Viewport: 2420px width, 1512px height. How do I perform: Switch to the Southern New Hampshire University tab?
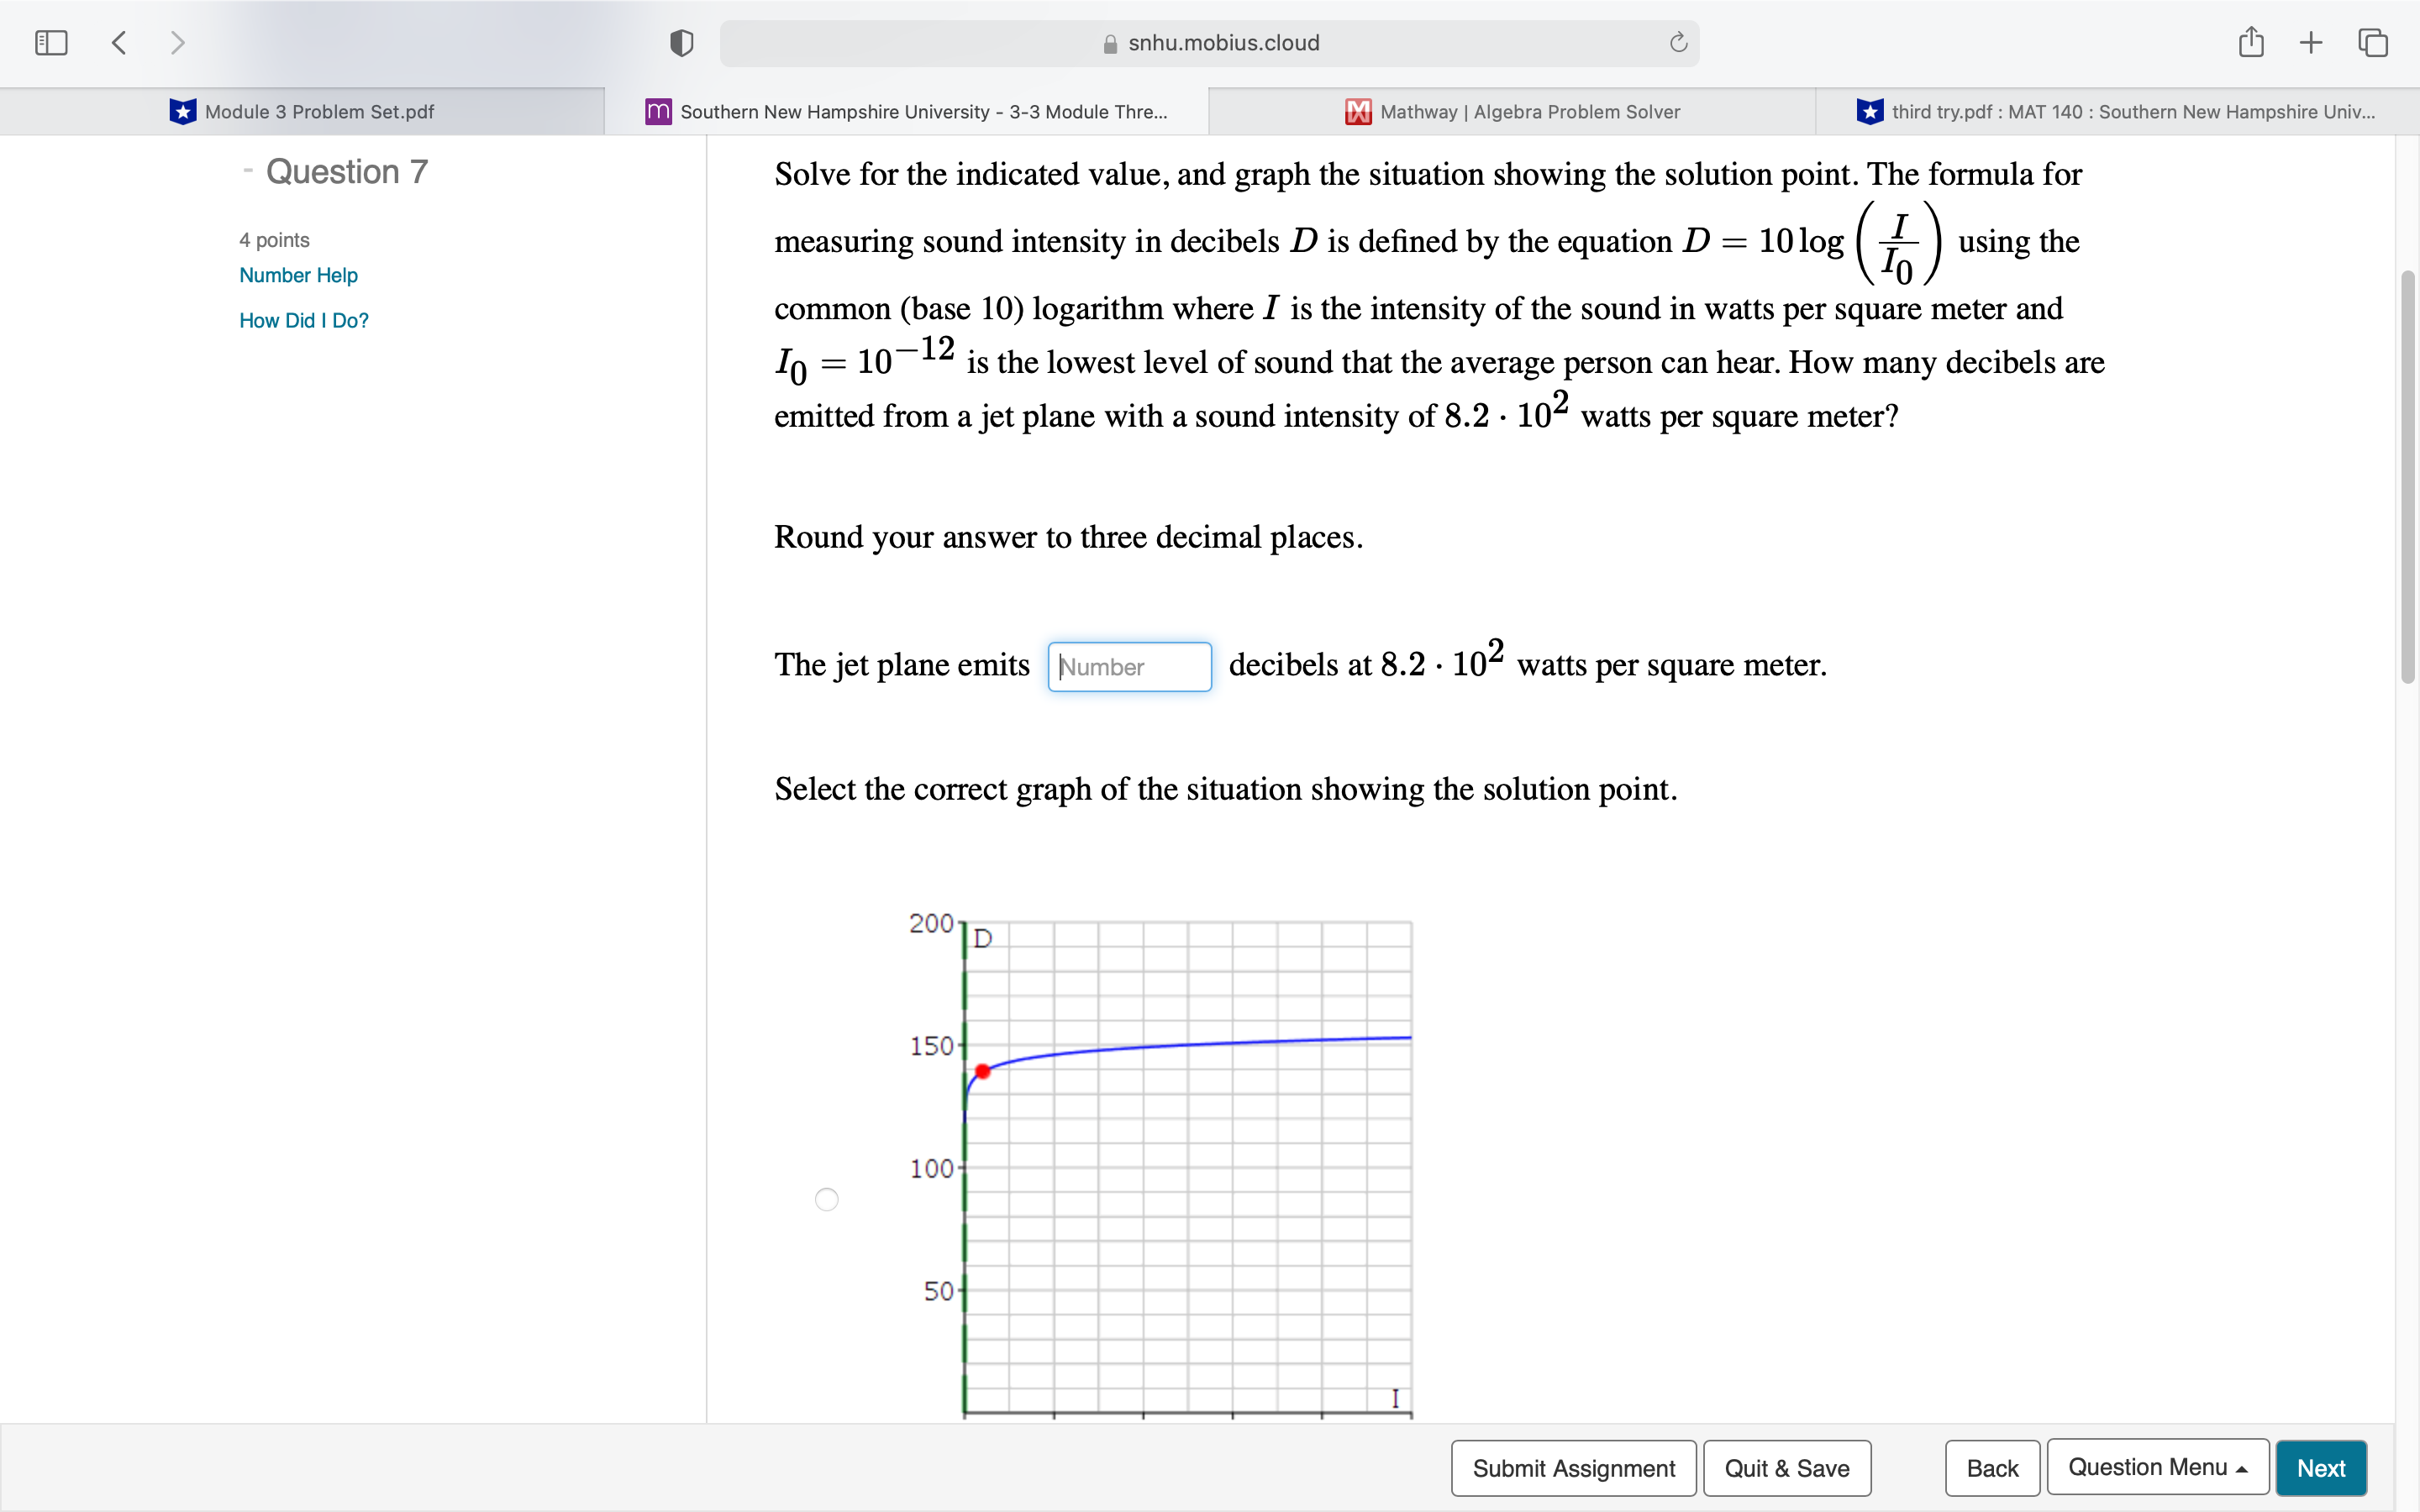pyautogui.click(x=905, y=111)
